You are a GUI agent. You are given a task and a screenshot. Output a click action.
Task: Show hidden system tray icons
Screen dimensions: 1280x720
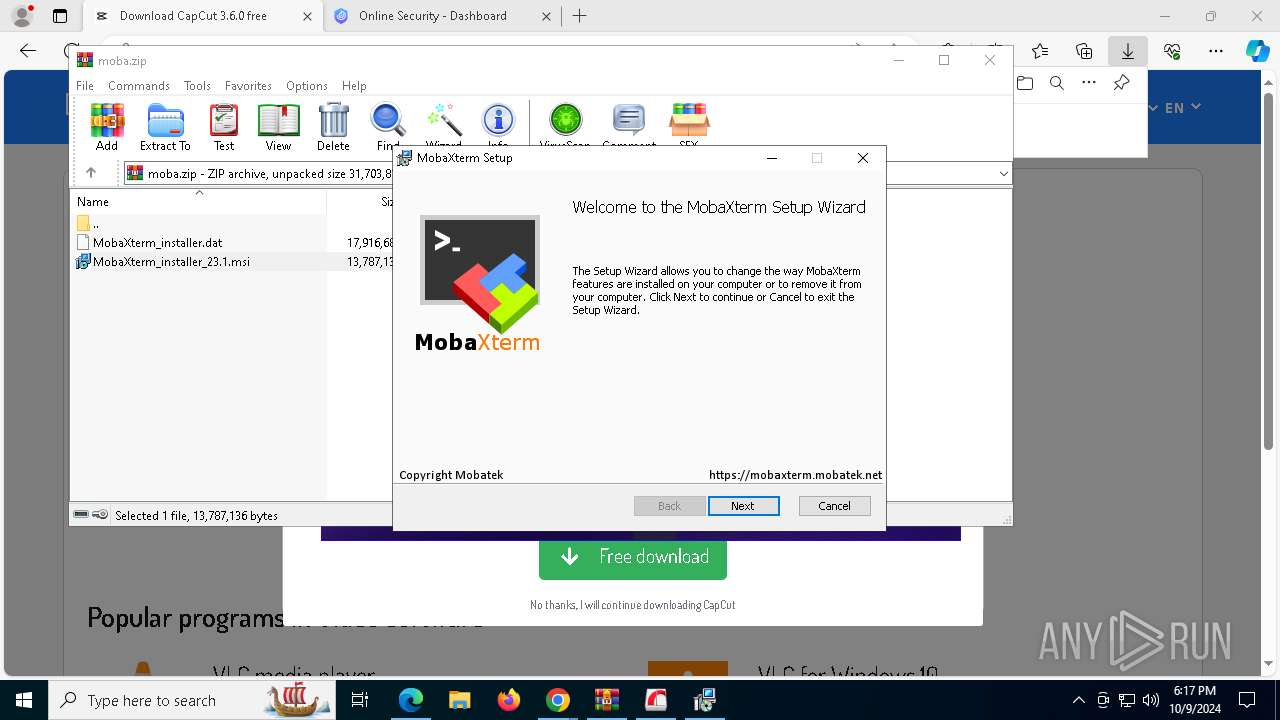click(x=1078, y=700)
